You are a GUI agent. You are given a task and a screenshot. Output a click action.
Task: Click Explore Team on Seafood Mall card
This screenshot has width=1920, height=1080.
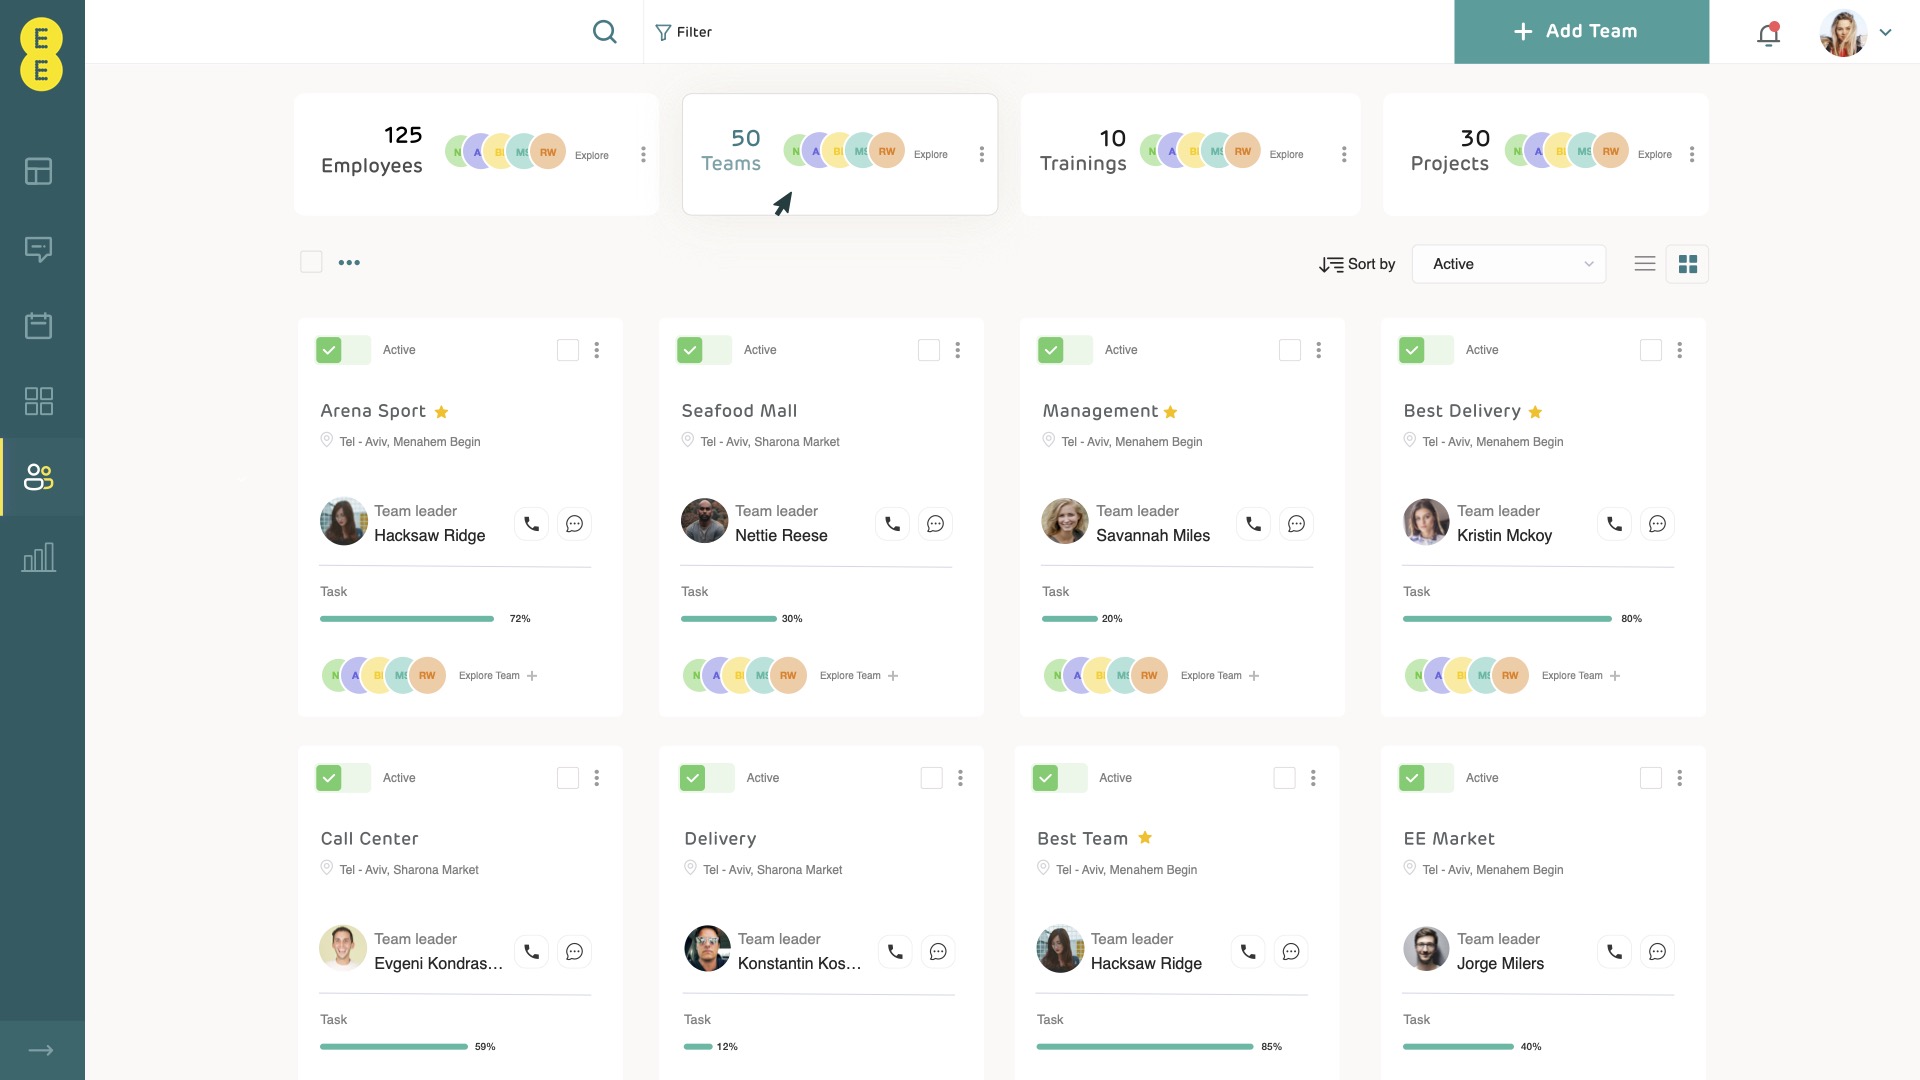(859, 676)
